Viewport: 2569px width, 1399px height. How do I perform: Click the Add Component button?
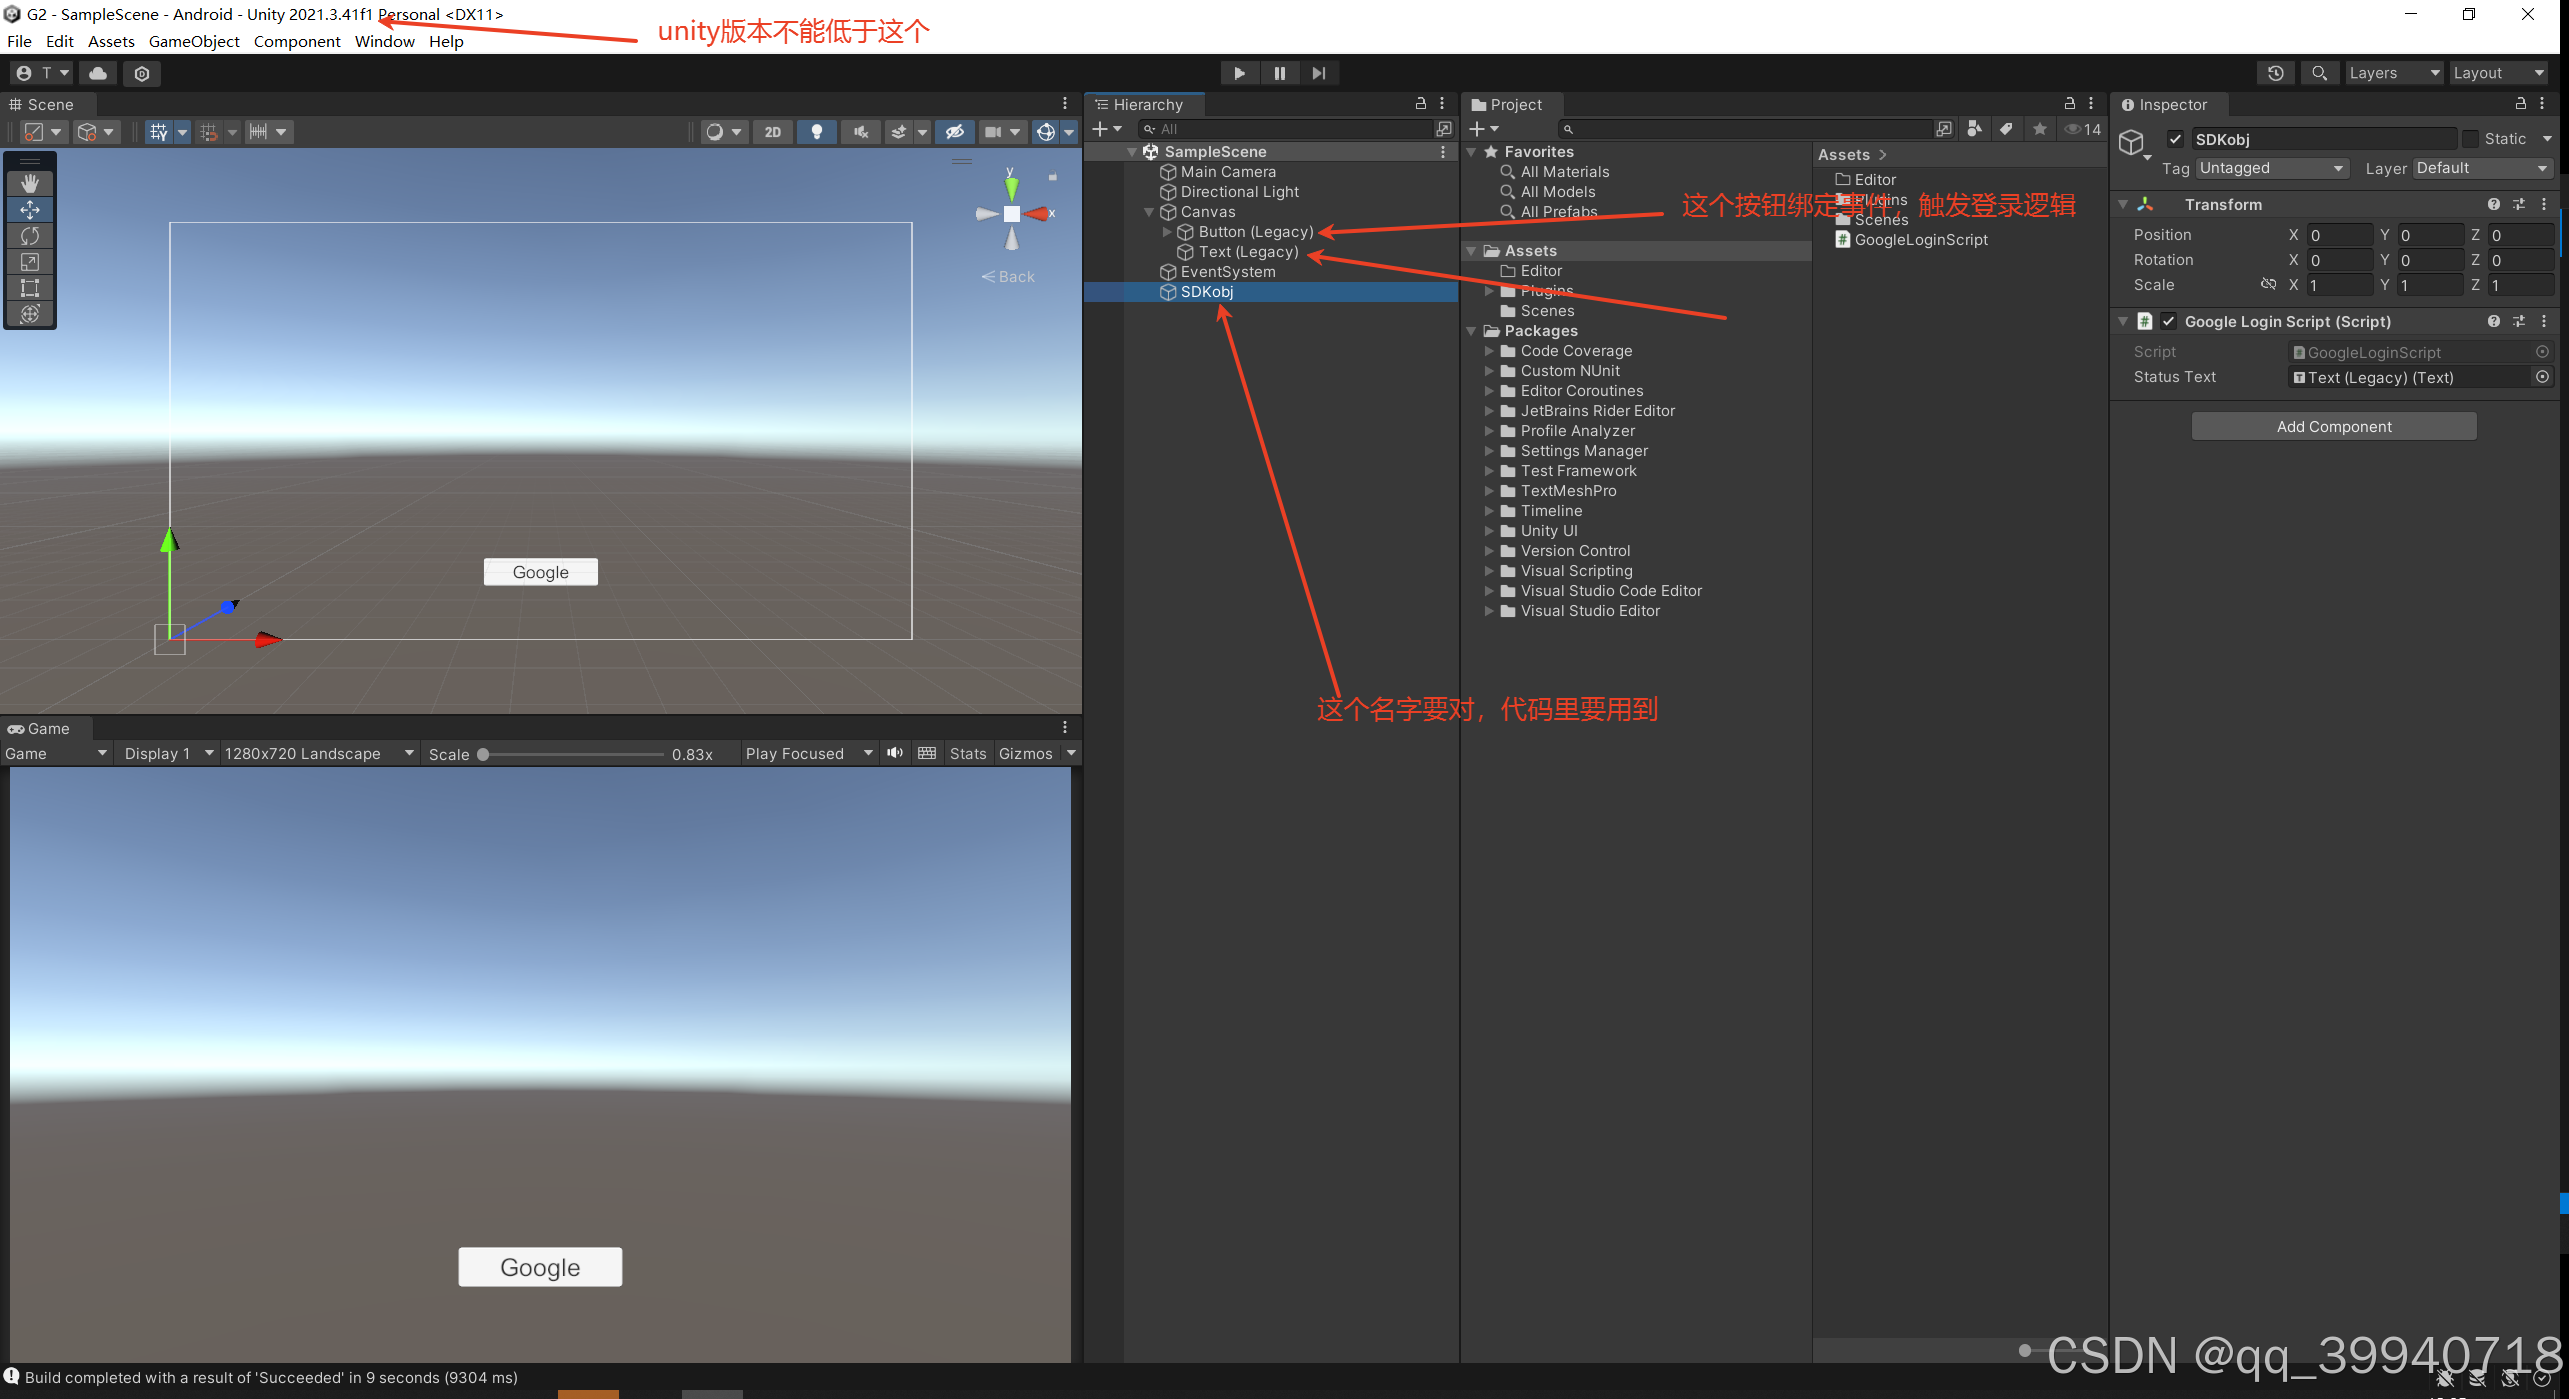click(x=2333, y=426)
